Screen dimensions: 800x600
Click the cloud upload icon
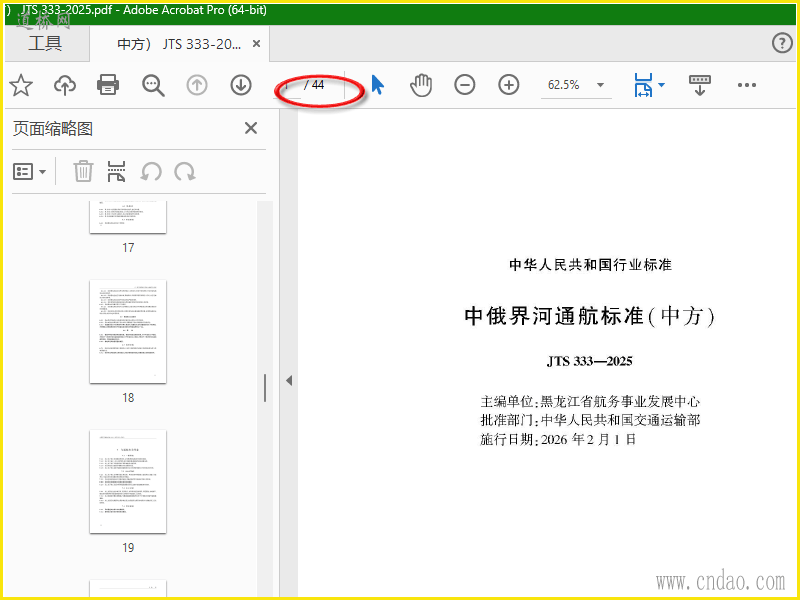tap(65, 85)
